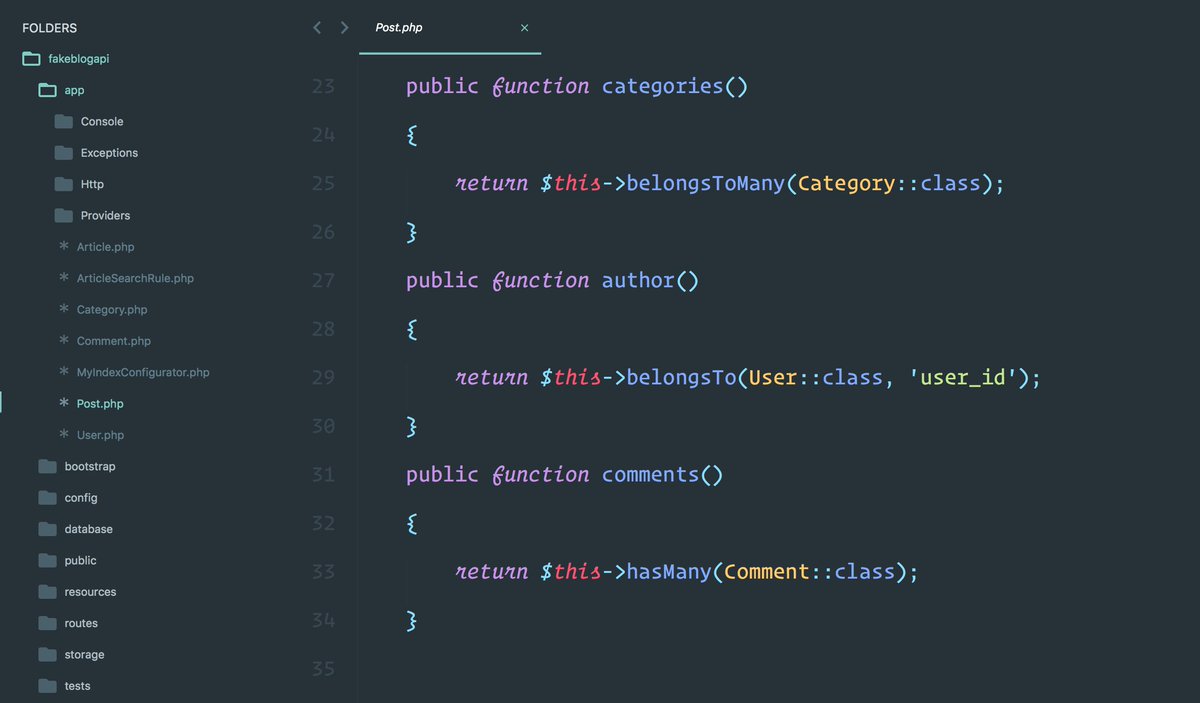Click the routes folder icon
This screenshot has height=703, width=1200.
coord(47,623)
